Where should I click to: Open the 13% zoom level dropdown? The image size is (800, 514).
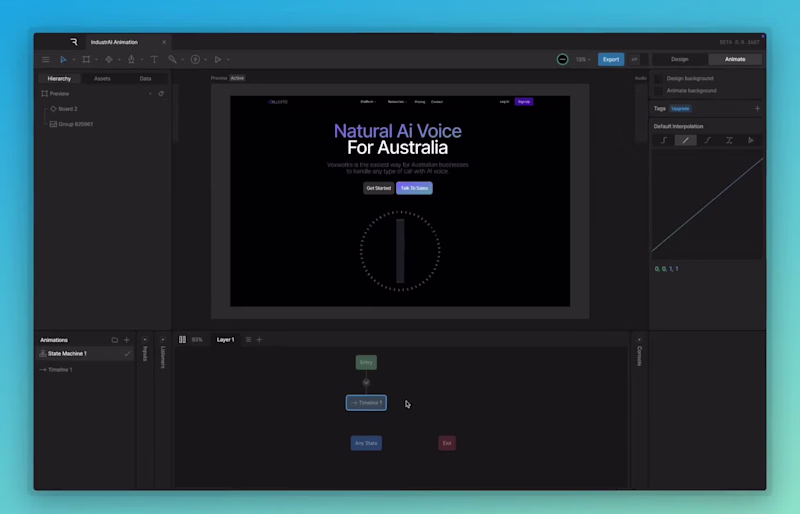[x=583, y=60]
